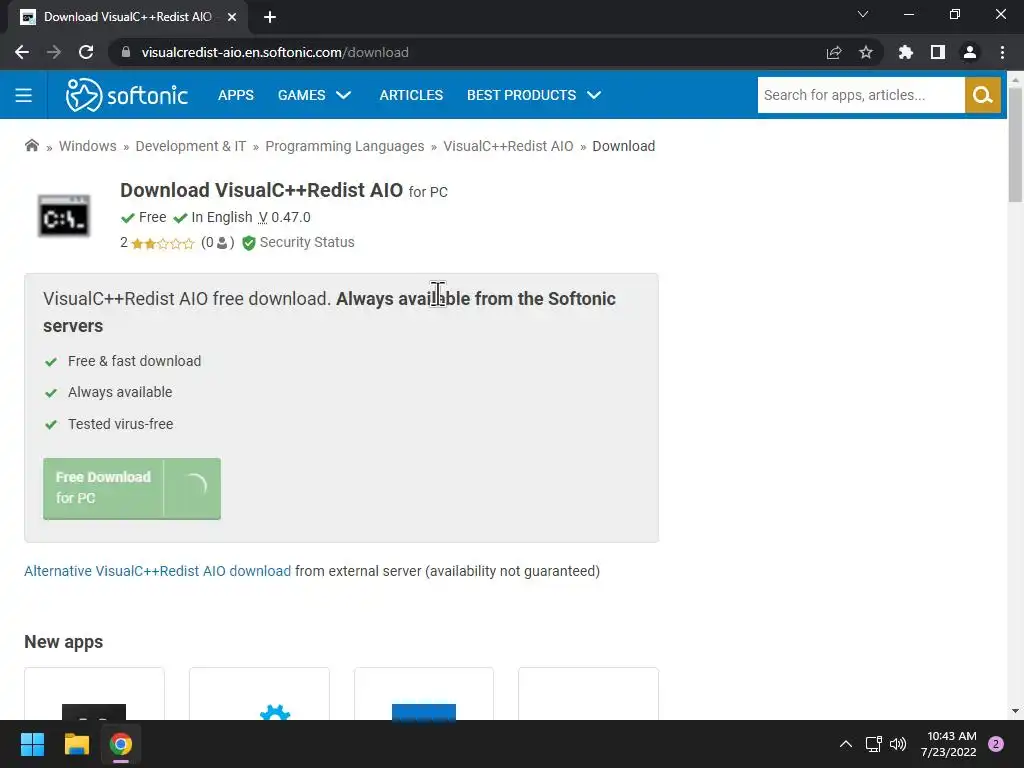View site info via the lock icon
The image size is (1024, 768).
click(x=126, y=52)
